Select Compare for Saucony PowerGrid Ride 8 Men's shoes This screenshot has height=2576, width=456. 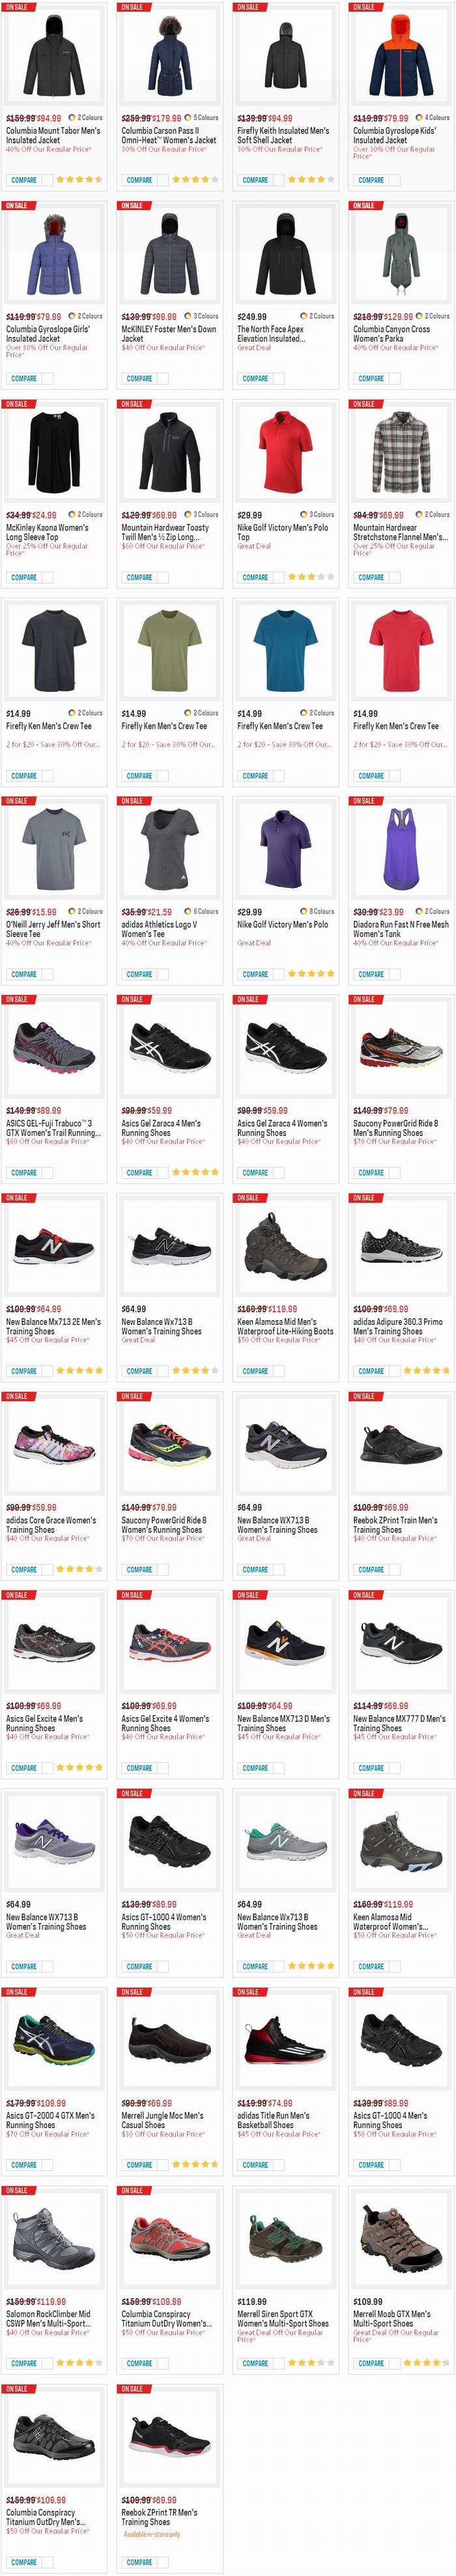pos(371,1172)
